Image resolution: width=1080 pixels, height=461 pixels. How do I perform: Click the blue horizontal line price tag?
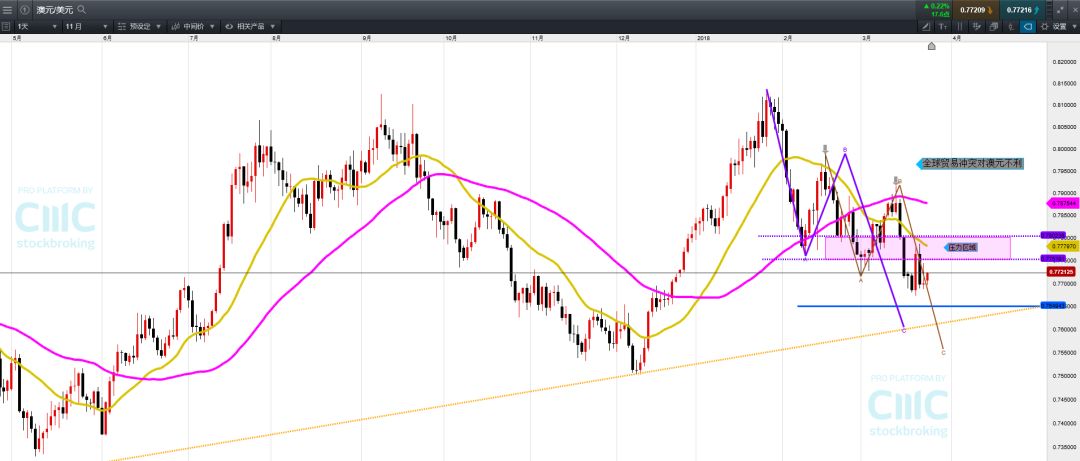pos(1053,305)
